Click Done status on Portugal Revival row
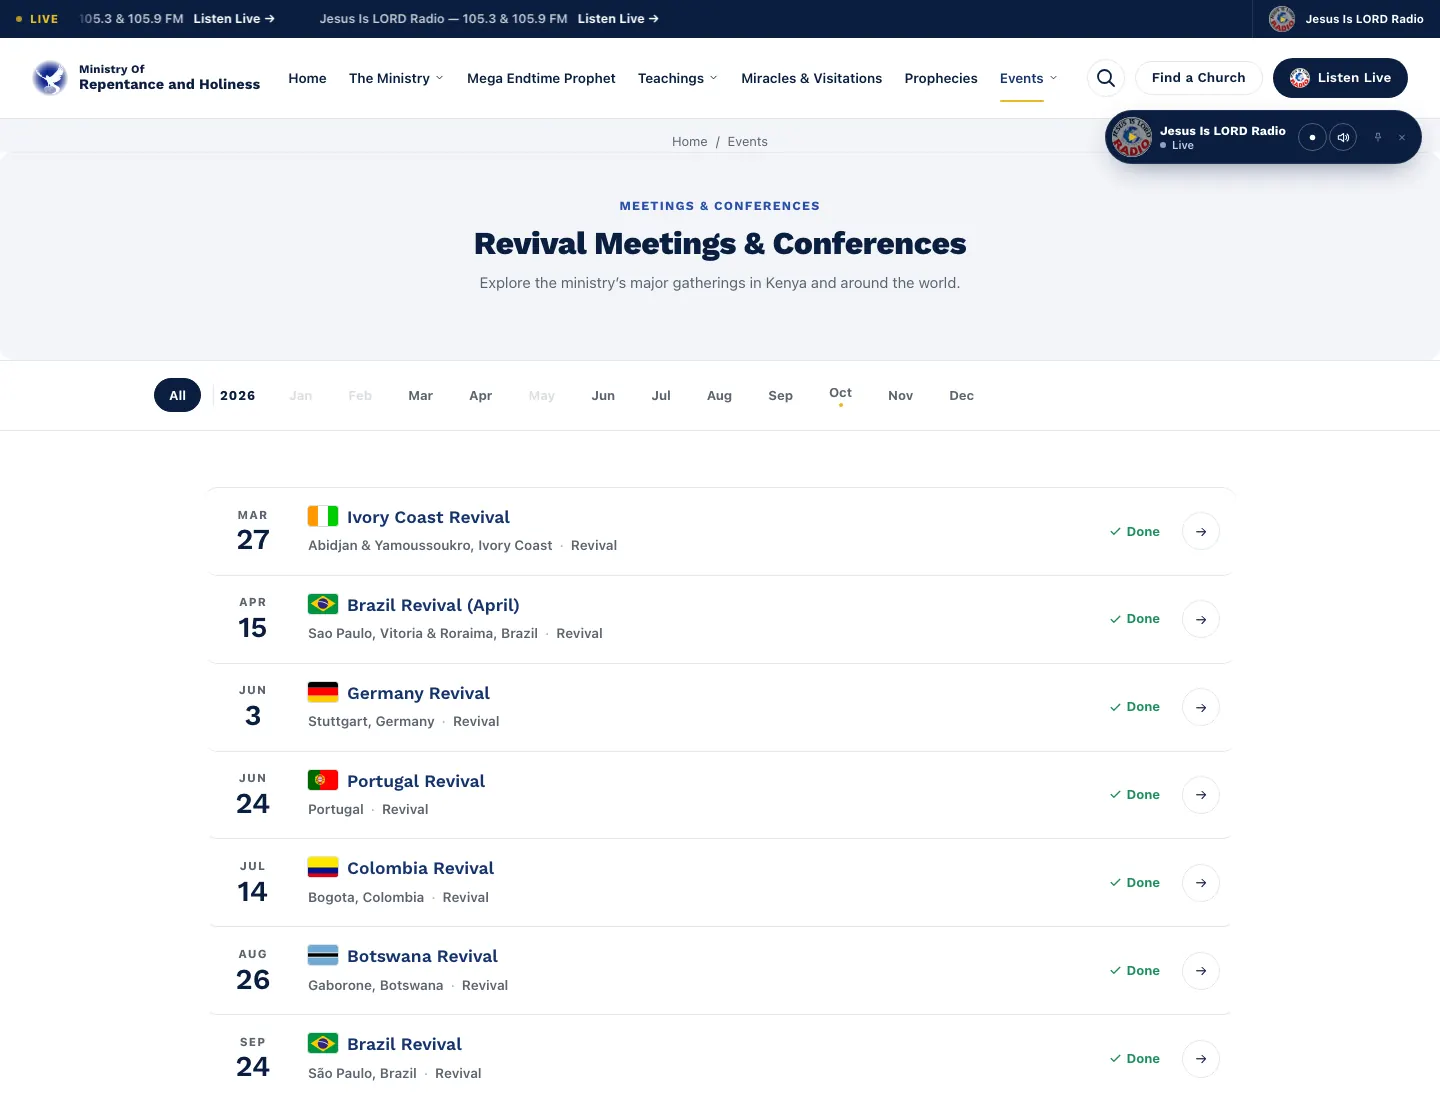 (x=1135, y=794)
